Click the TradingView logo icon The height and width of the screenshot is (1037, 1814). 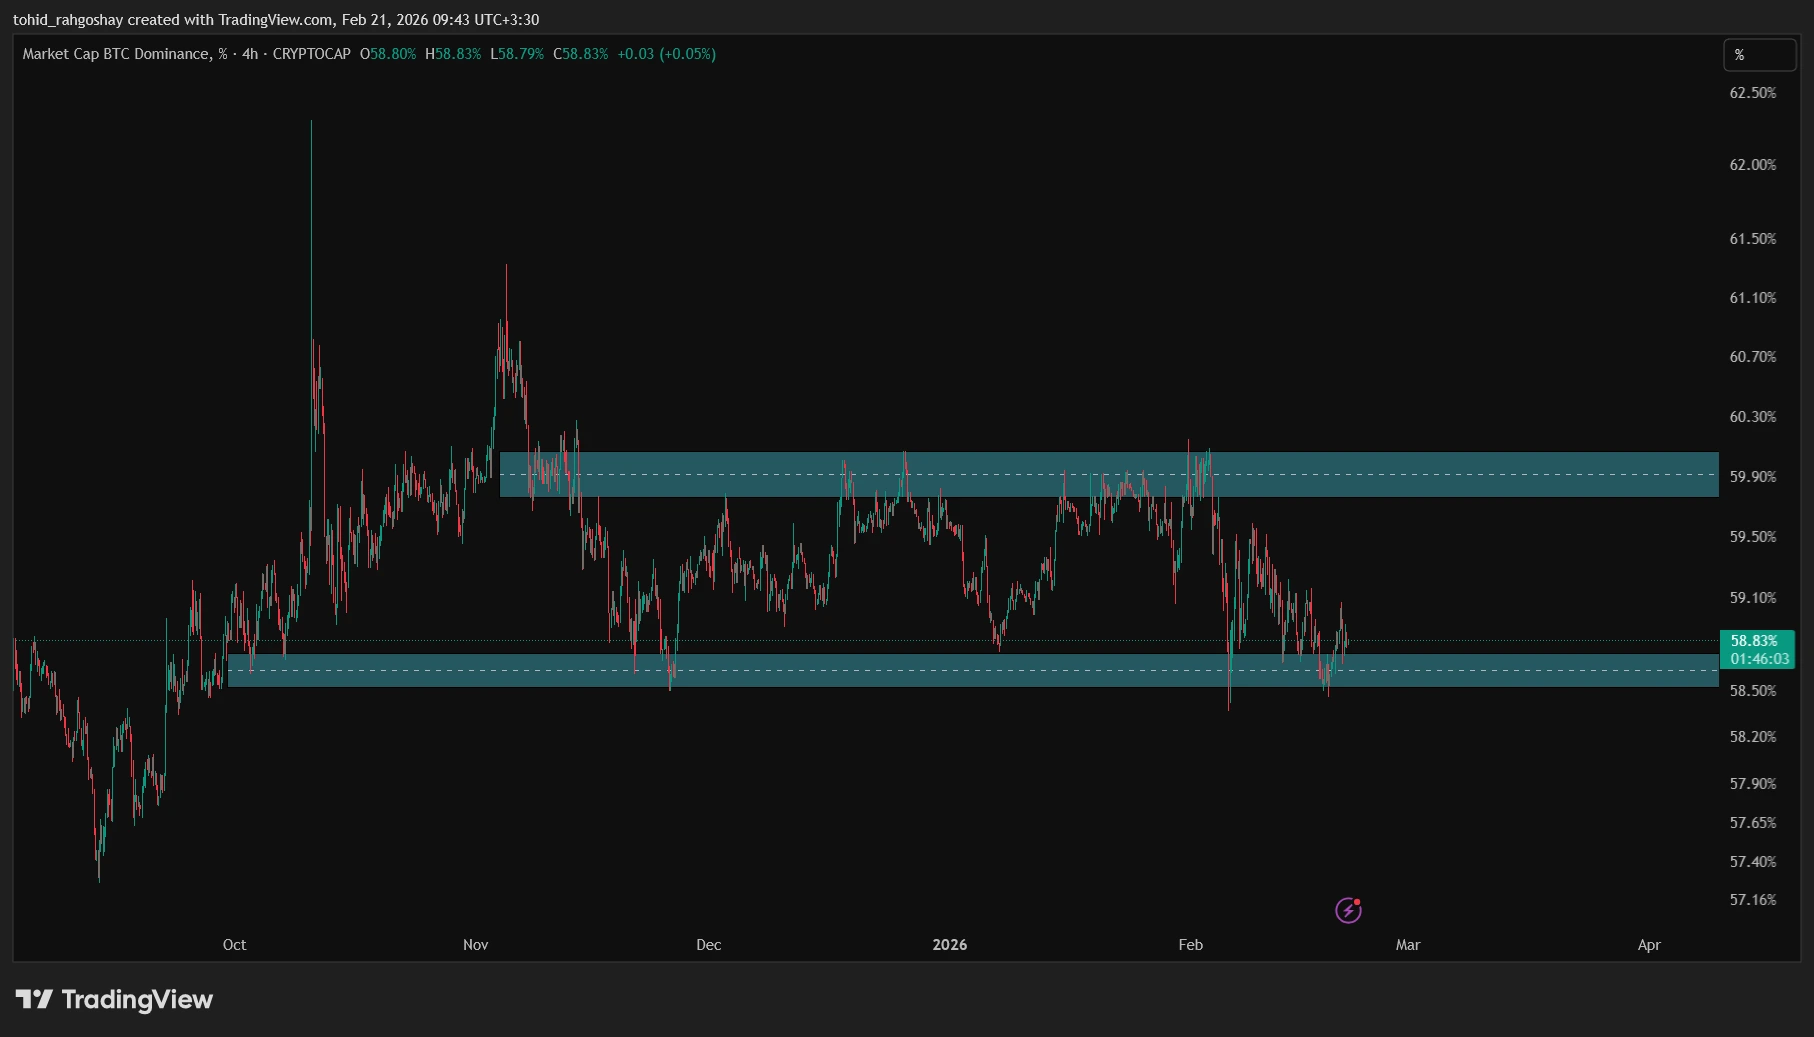(x=33, y=999)
